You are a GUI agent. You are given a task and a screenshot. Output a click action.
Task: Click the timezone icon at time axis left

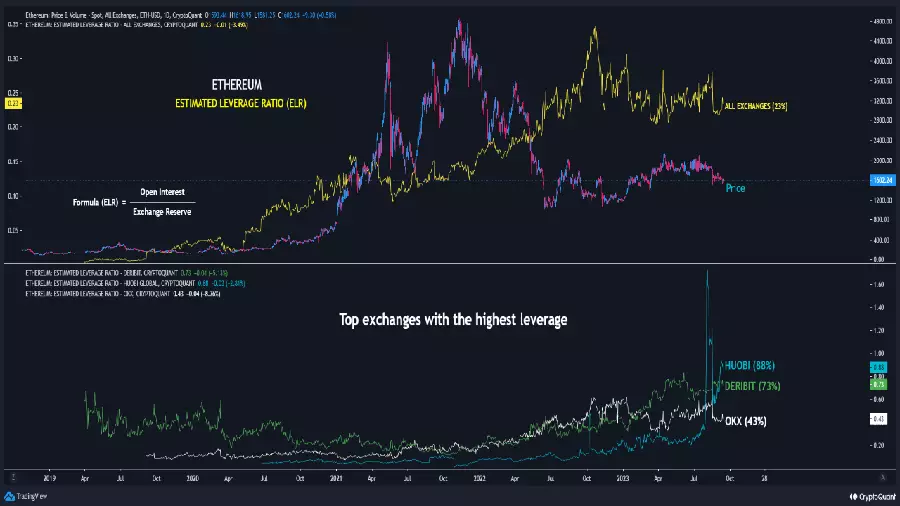coord(13,477)
